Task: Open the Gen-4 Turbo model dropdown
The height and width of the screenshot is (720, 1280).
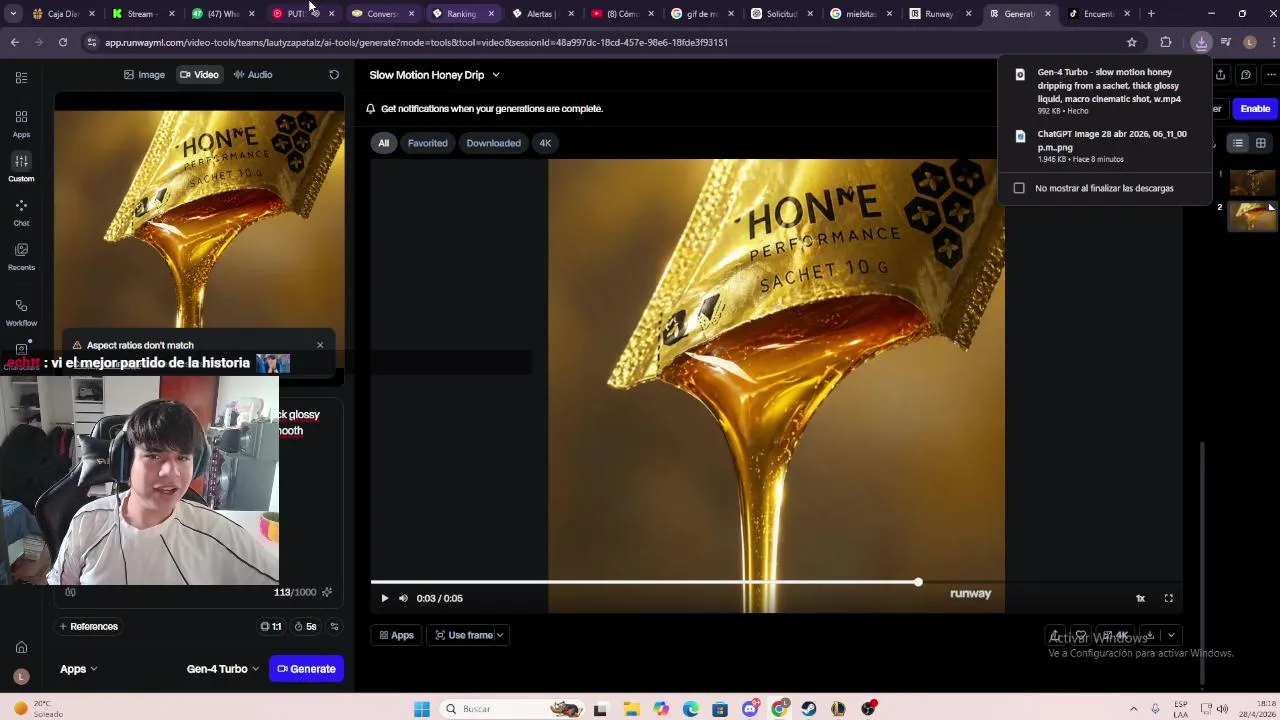Action: pos(223,669)
